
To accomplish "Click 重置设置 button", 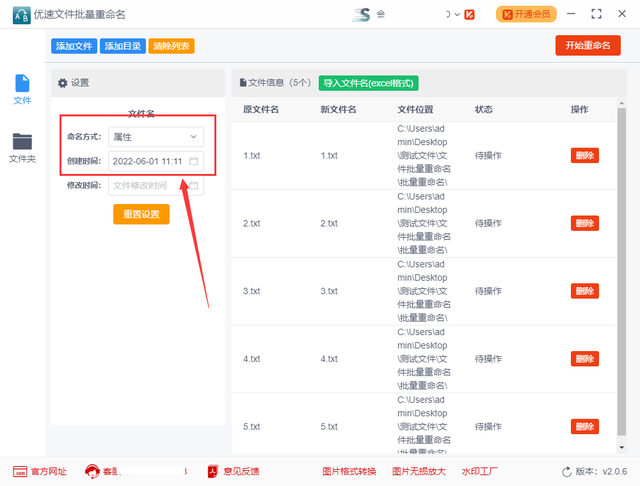I will click(x=141, y=214).
